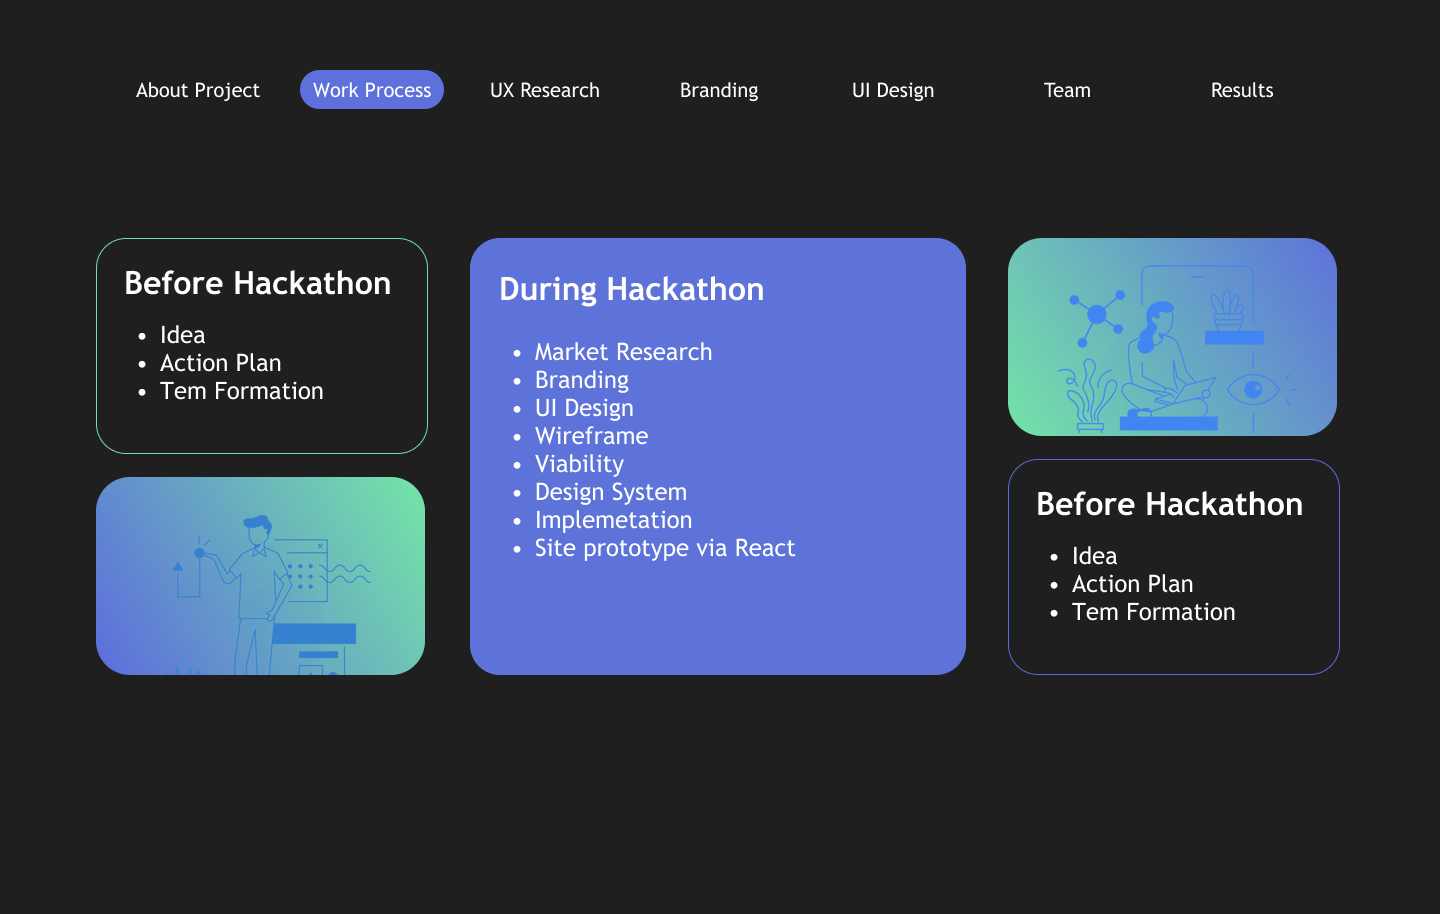The image size is (1440, 914).
Task: Click the curly plant beside the sitting woman
Action: (1088, 395)
